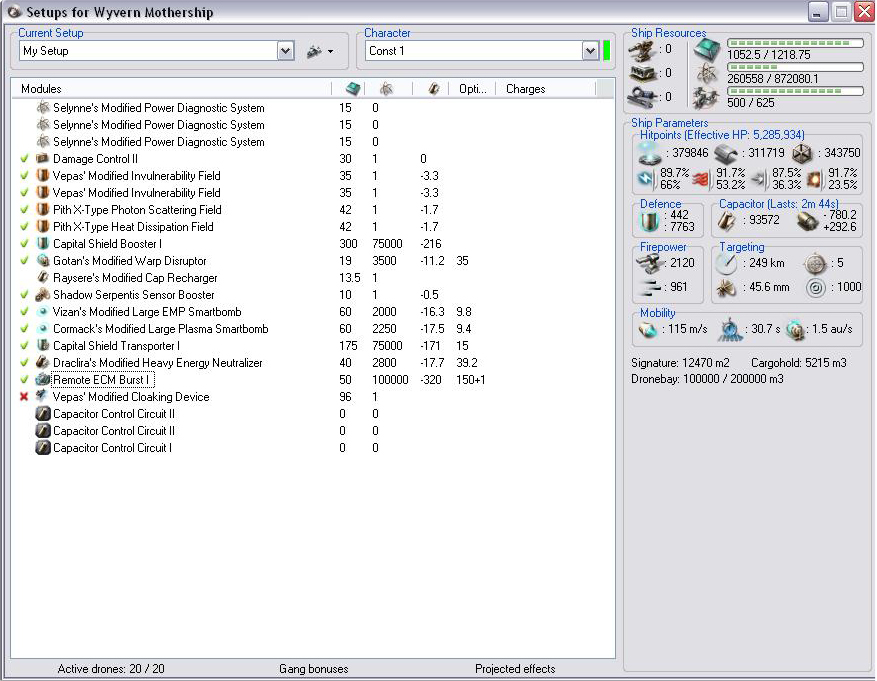Select the first Selynne's Modified Power Diagnostic System row
Screen dimensions: 877x681
tap(313, 108)
